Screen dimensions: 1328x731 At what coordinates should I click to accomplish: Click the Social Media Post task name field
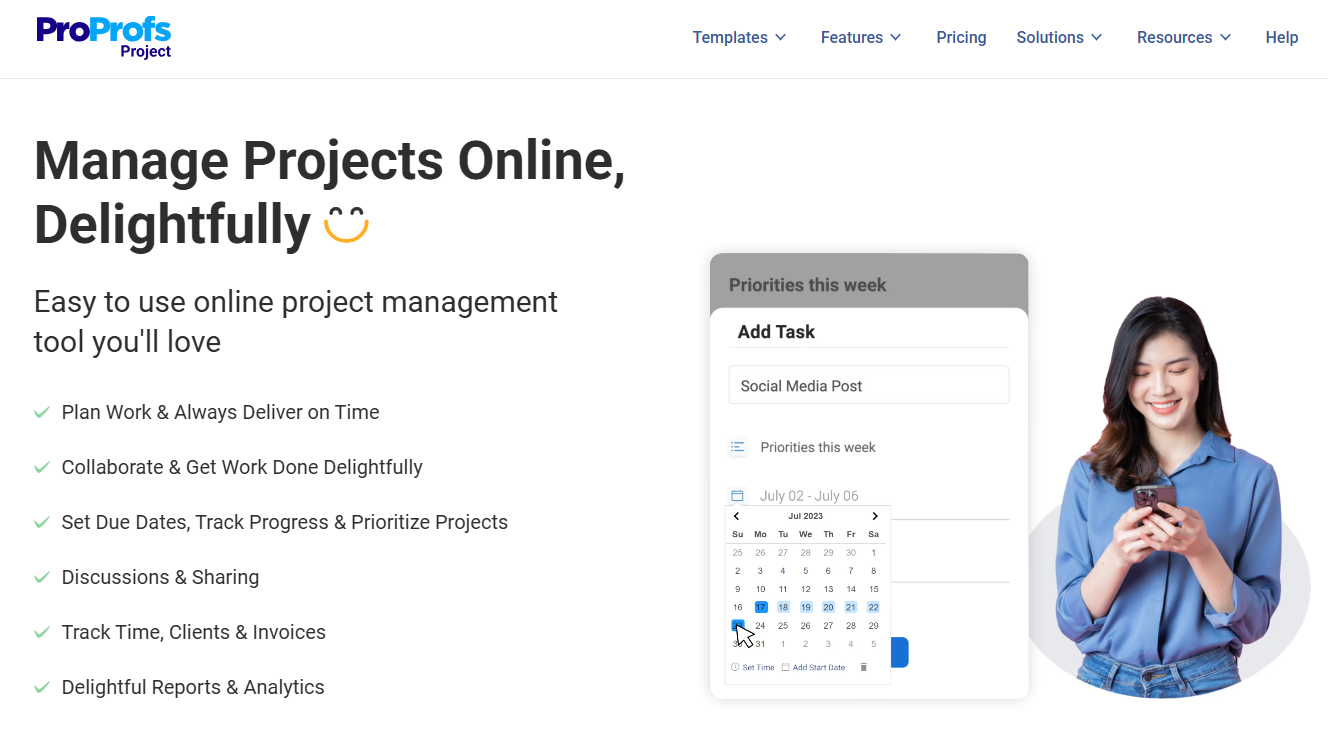(868, 386)
